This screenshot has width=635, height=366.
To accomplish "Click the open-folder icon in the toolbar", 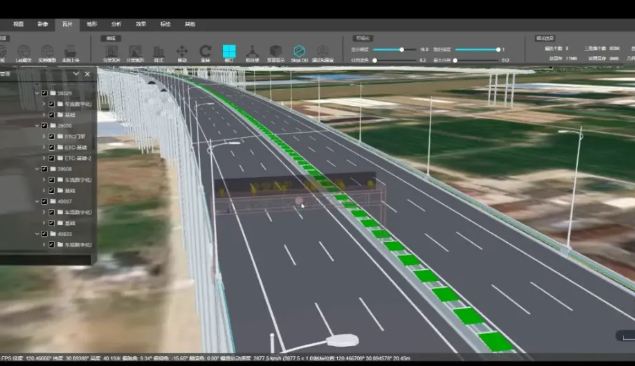I will 70,52.
